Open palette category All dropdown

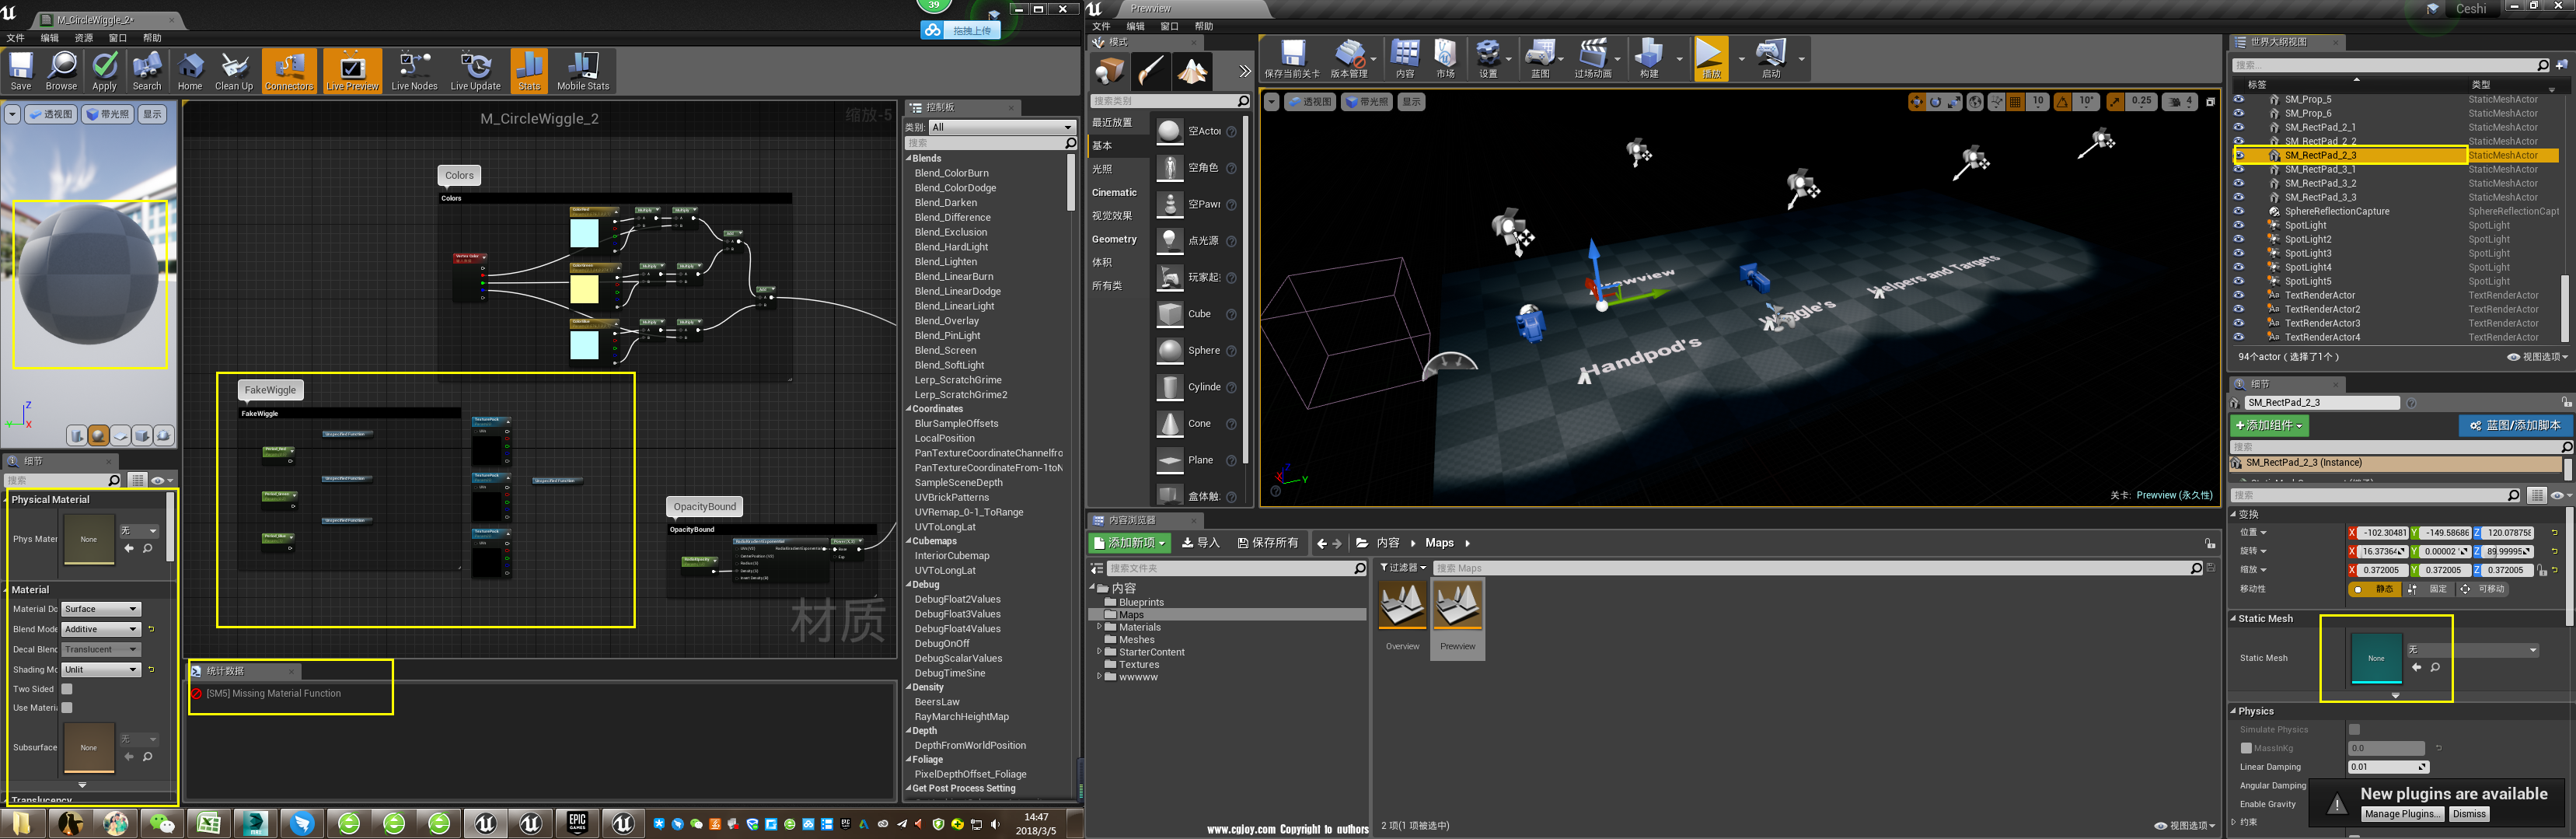pyautogui.click(x=1002, y=127)
